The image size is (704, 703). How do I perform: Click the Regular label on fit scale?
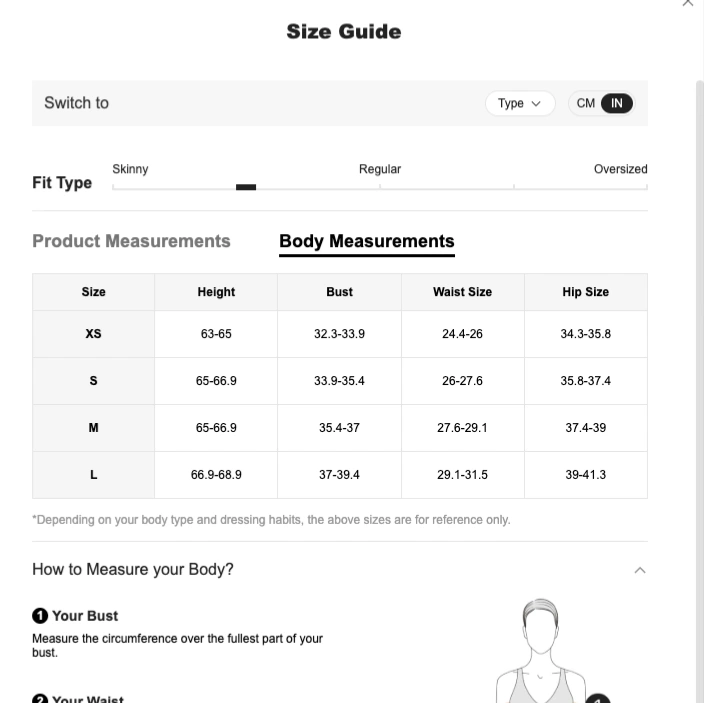coord(380,169)
